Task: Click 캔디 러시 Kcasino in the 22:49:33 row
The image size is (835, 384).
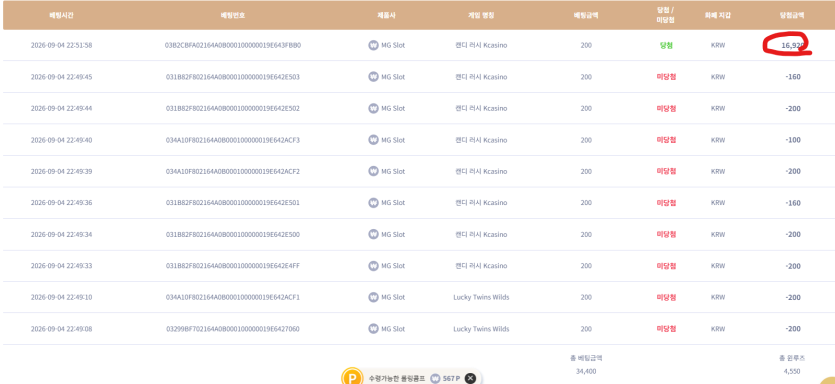Action: point(481,266)
